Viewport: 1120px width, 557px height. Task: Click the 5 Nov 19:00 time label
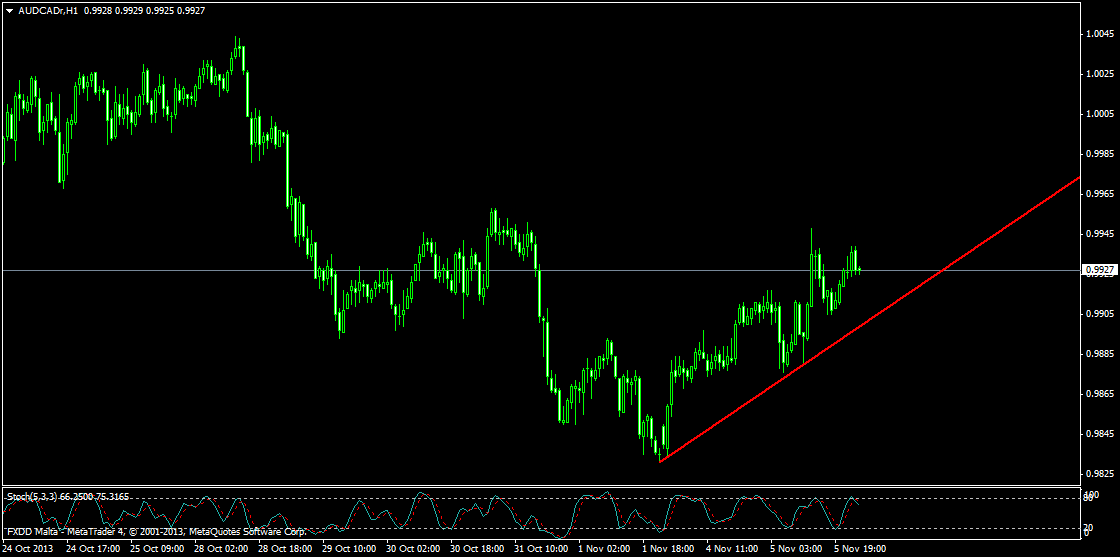click(x=861, y=548)
